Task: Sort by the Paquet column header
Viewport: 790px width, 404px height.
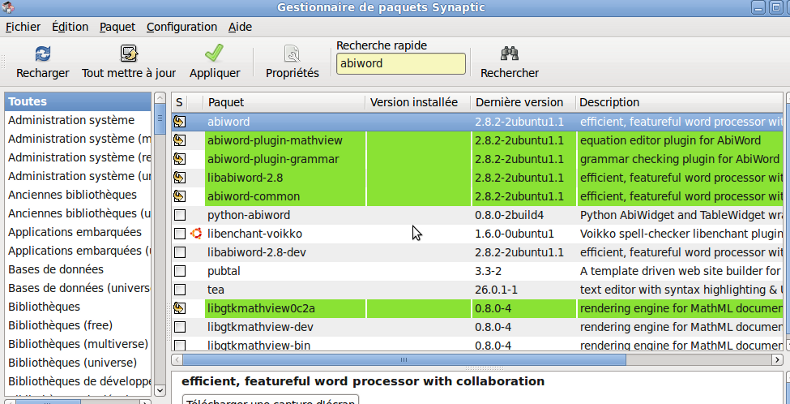Action: [285, 102]
